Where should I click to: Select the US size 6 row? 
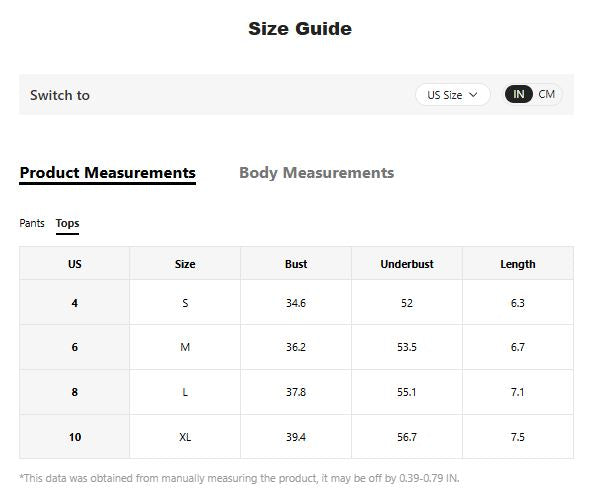coord(296,347)
